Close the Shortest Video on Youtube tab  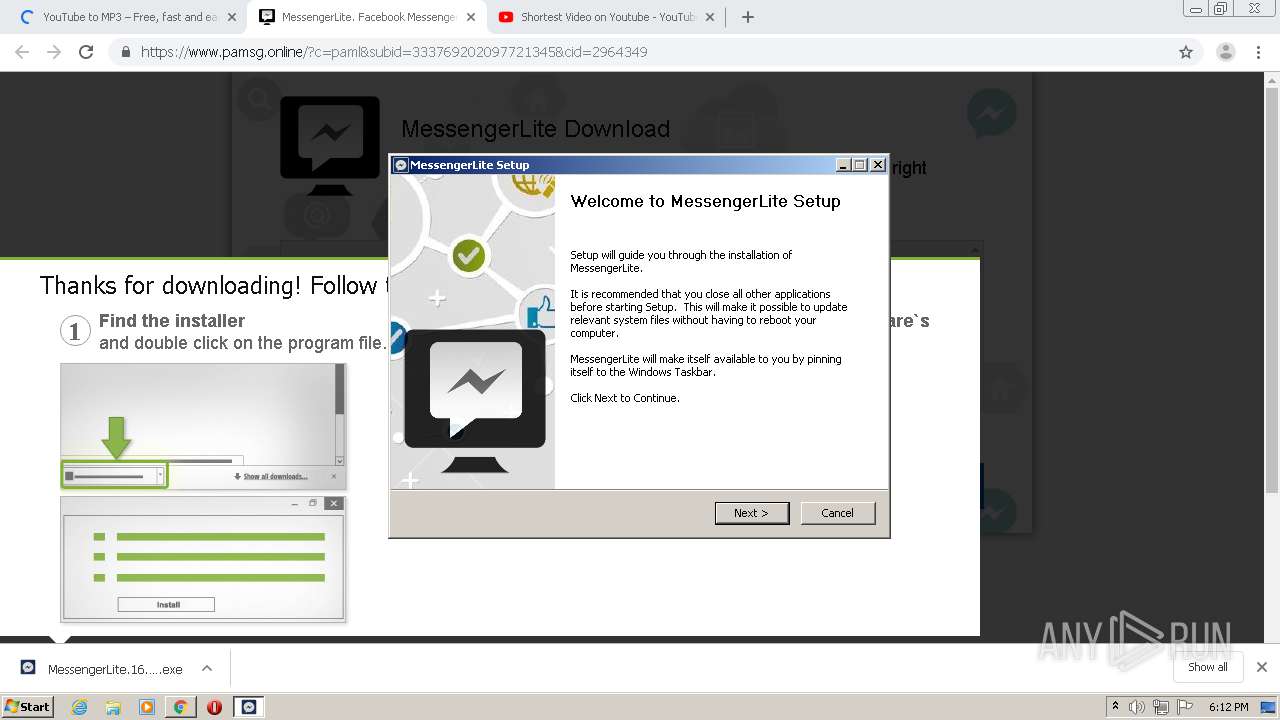710,17
